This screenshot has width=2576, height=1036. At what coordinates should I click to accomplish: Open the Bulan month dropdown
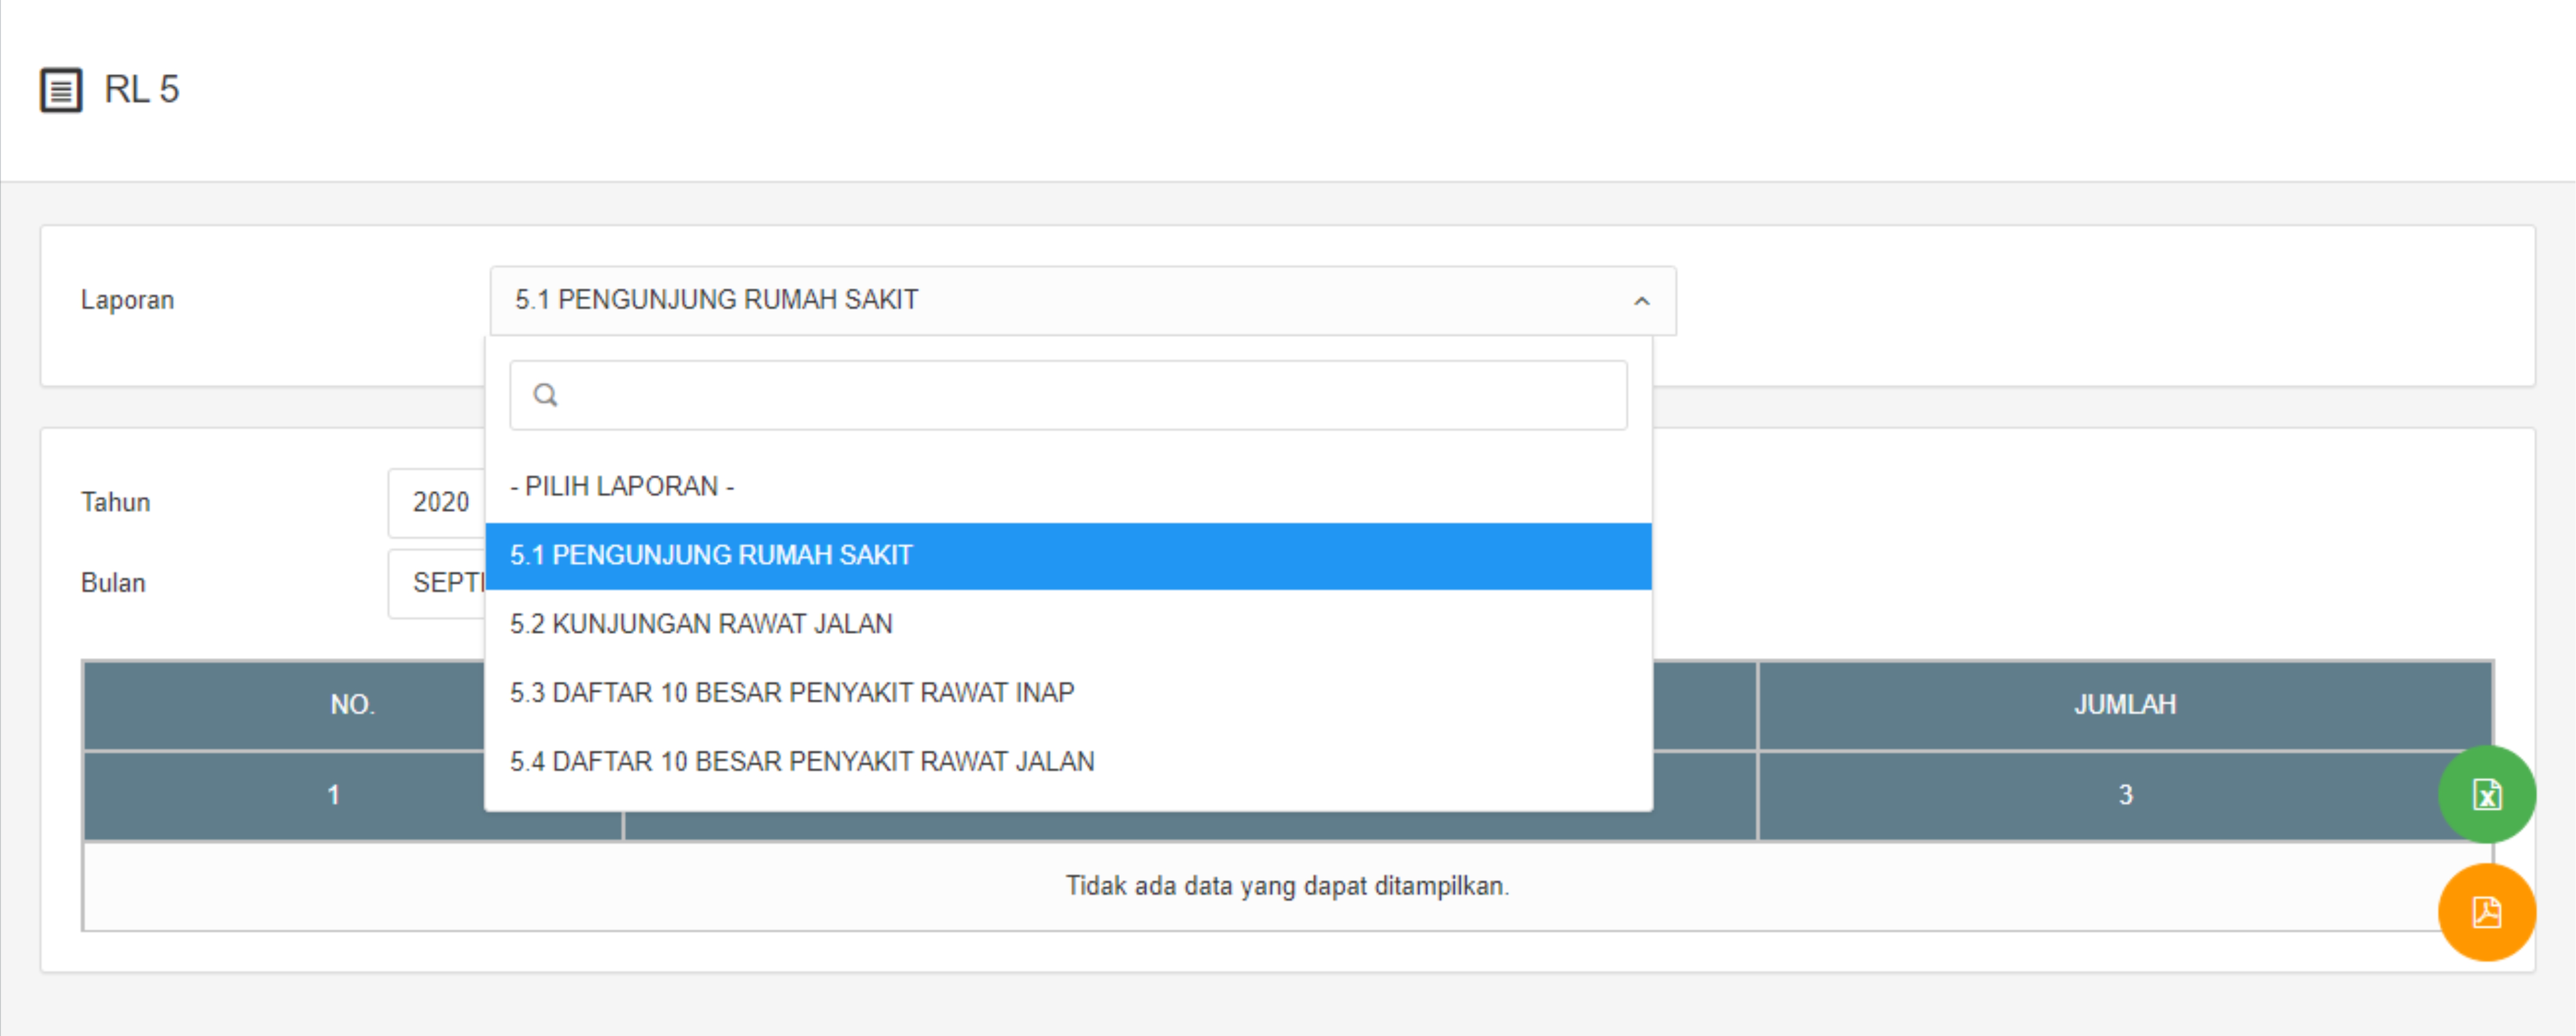438,583
